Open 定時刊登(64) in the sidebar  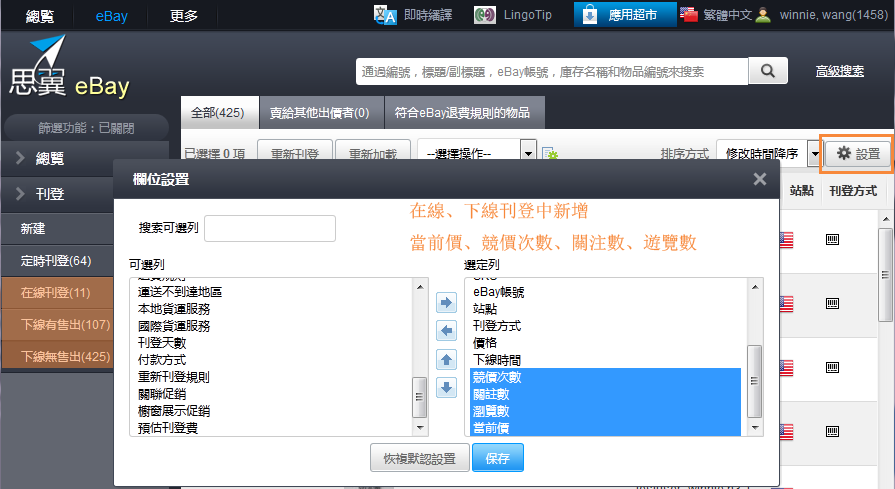tap(58, 261)
